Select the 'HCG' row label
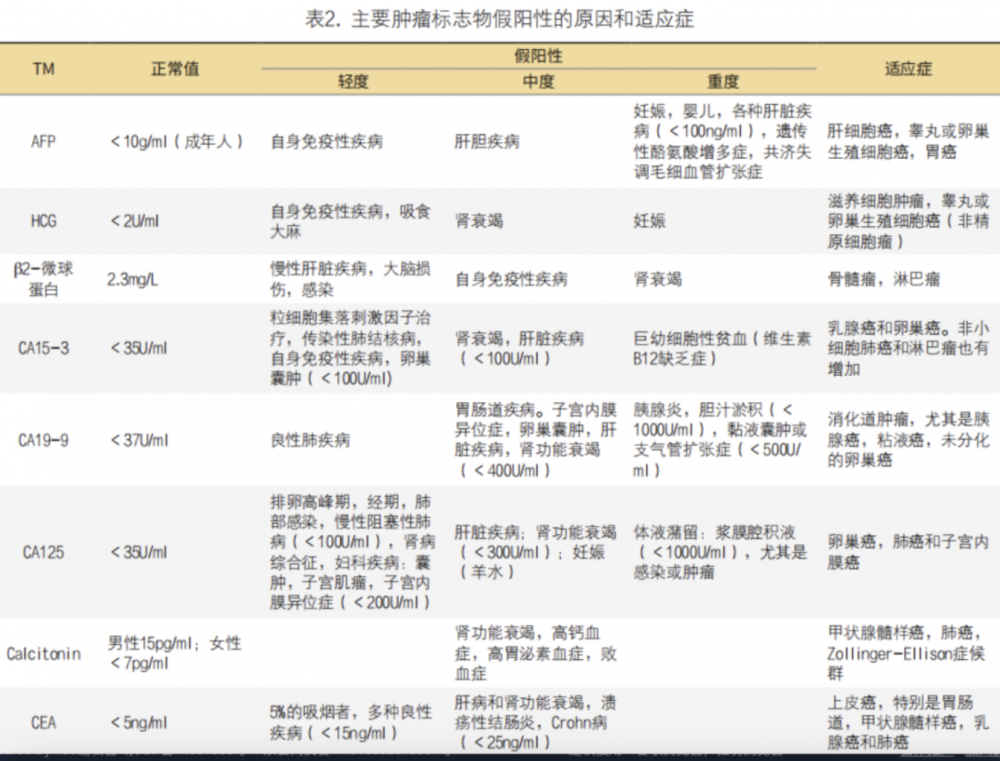 click(x=43, y=221)
